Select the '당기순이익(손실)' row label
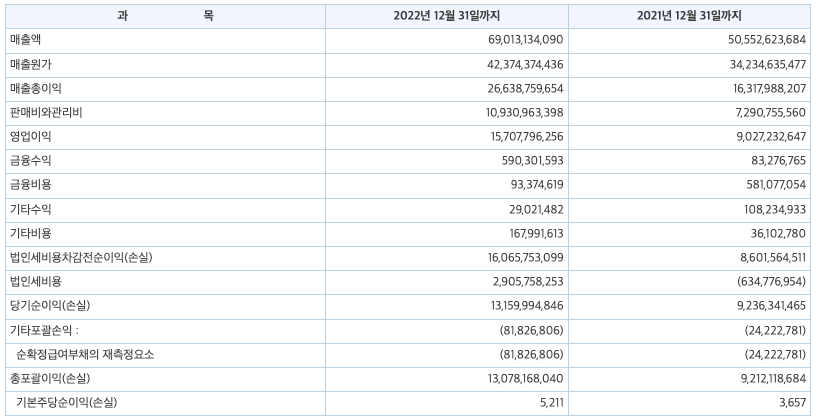This screenshot has height=420, width=819. pyautogui.click(x=50, y=305)
